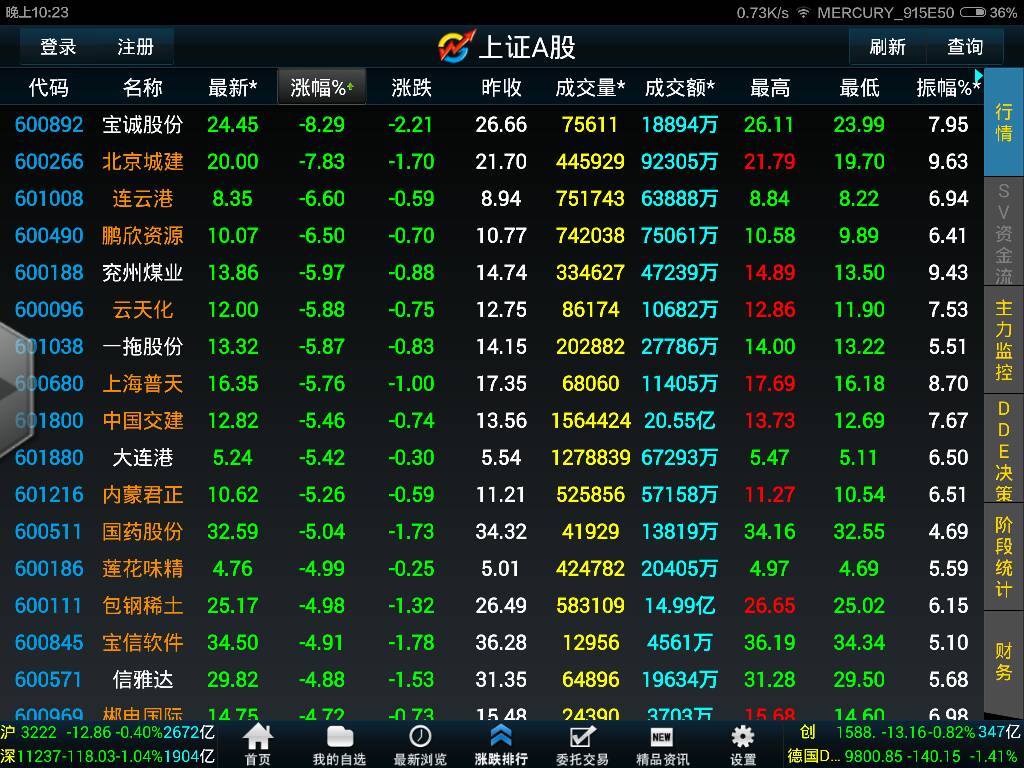Viewport: 1024px width, 768px height.
Task: Open stock 中国交建 row
Action: [x=492, y=421]
